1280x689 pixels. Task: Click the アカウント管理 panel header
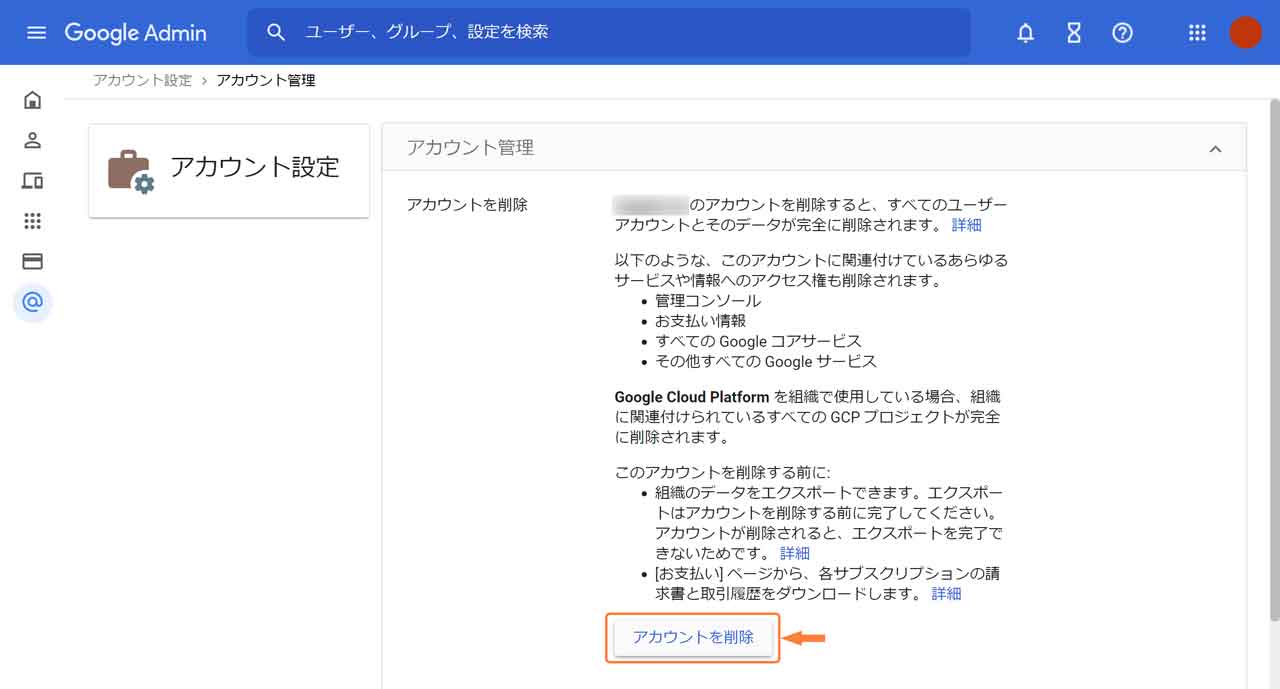tap(814, 148)
